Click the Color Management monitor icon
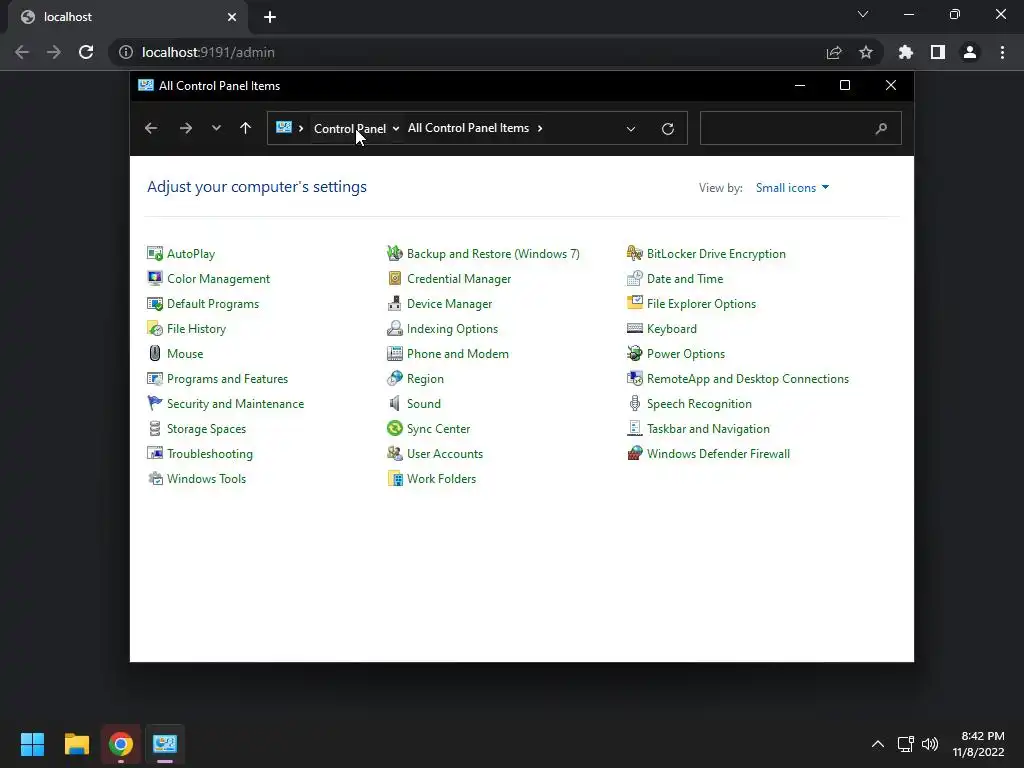 click(155, 278)
